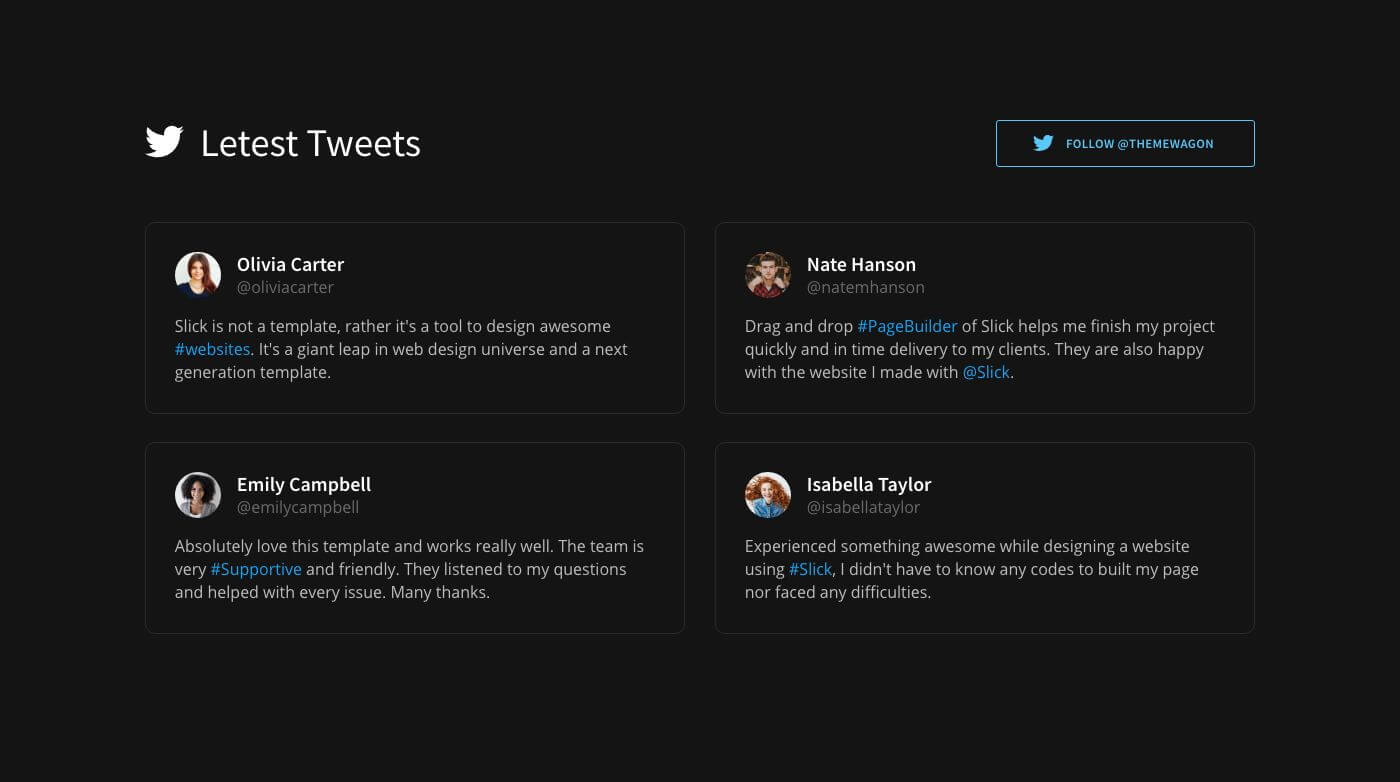This screenshot has width=1400, height=782.
Task: Follow the @Slick mention link
Action: click(x=986, y=372)
